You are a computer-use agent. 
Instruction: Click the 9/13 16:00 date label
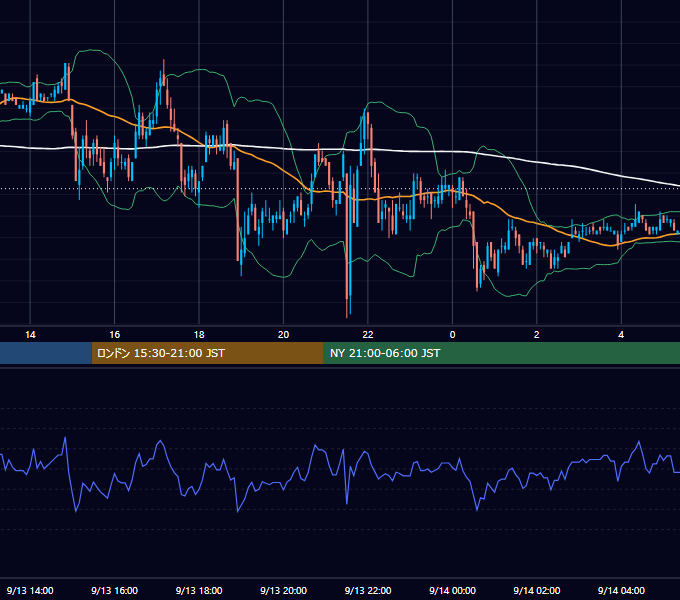tap(114, 590)
